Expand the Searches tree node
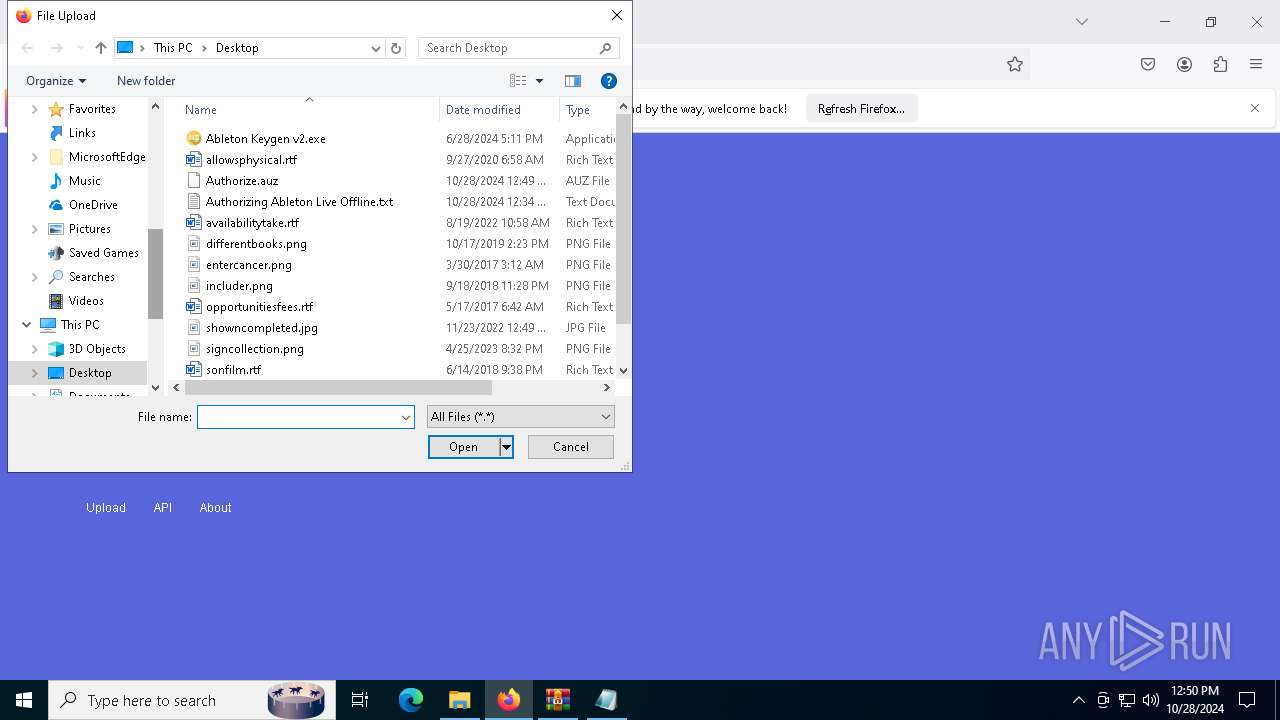This screenshot has width=1280, height=720. point(35,277)
